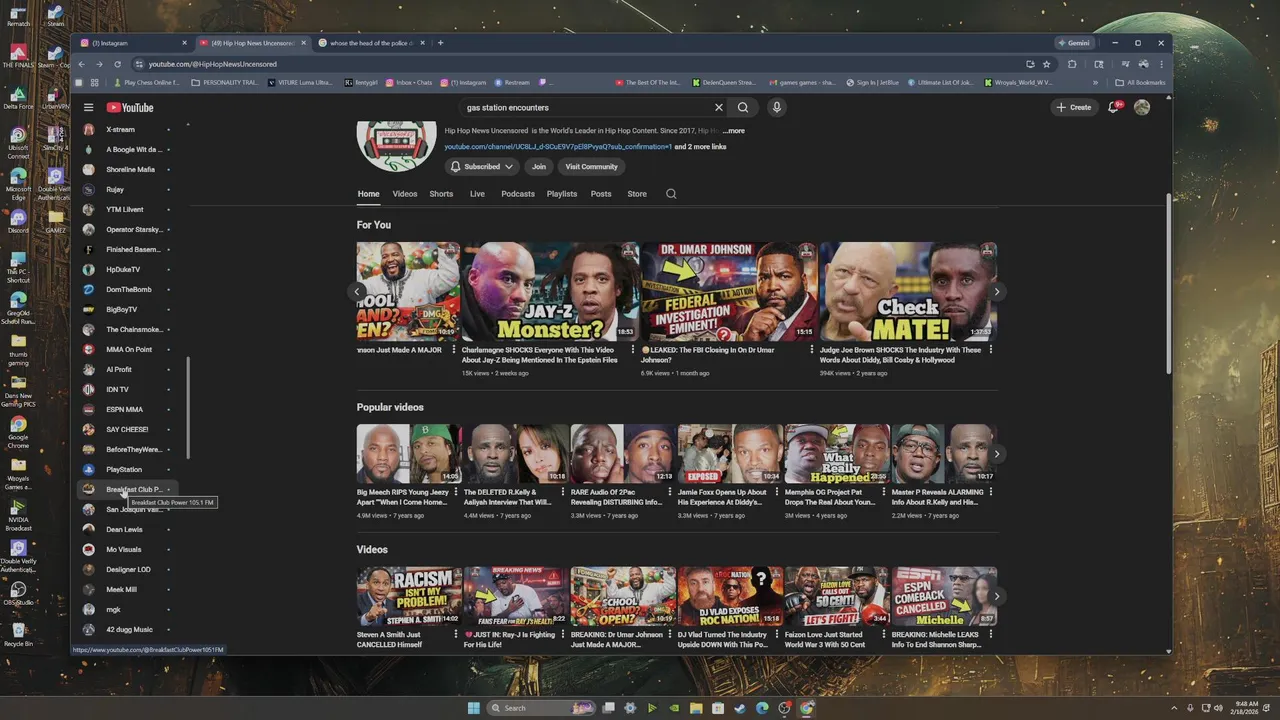Show next For You videos arrow

pos(996,292)
